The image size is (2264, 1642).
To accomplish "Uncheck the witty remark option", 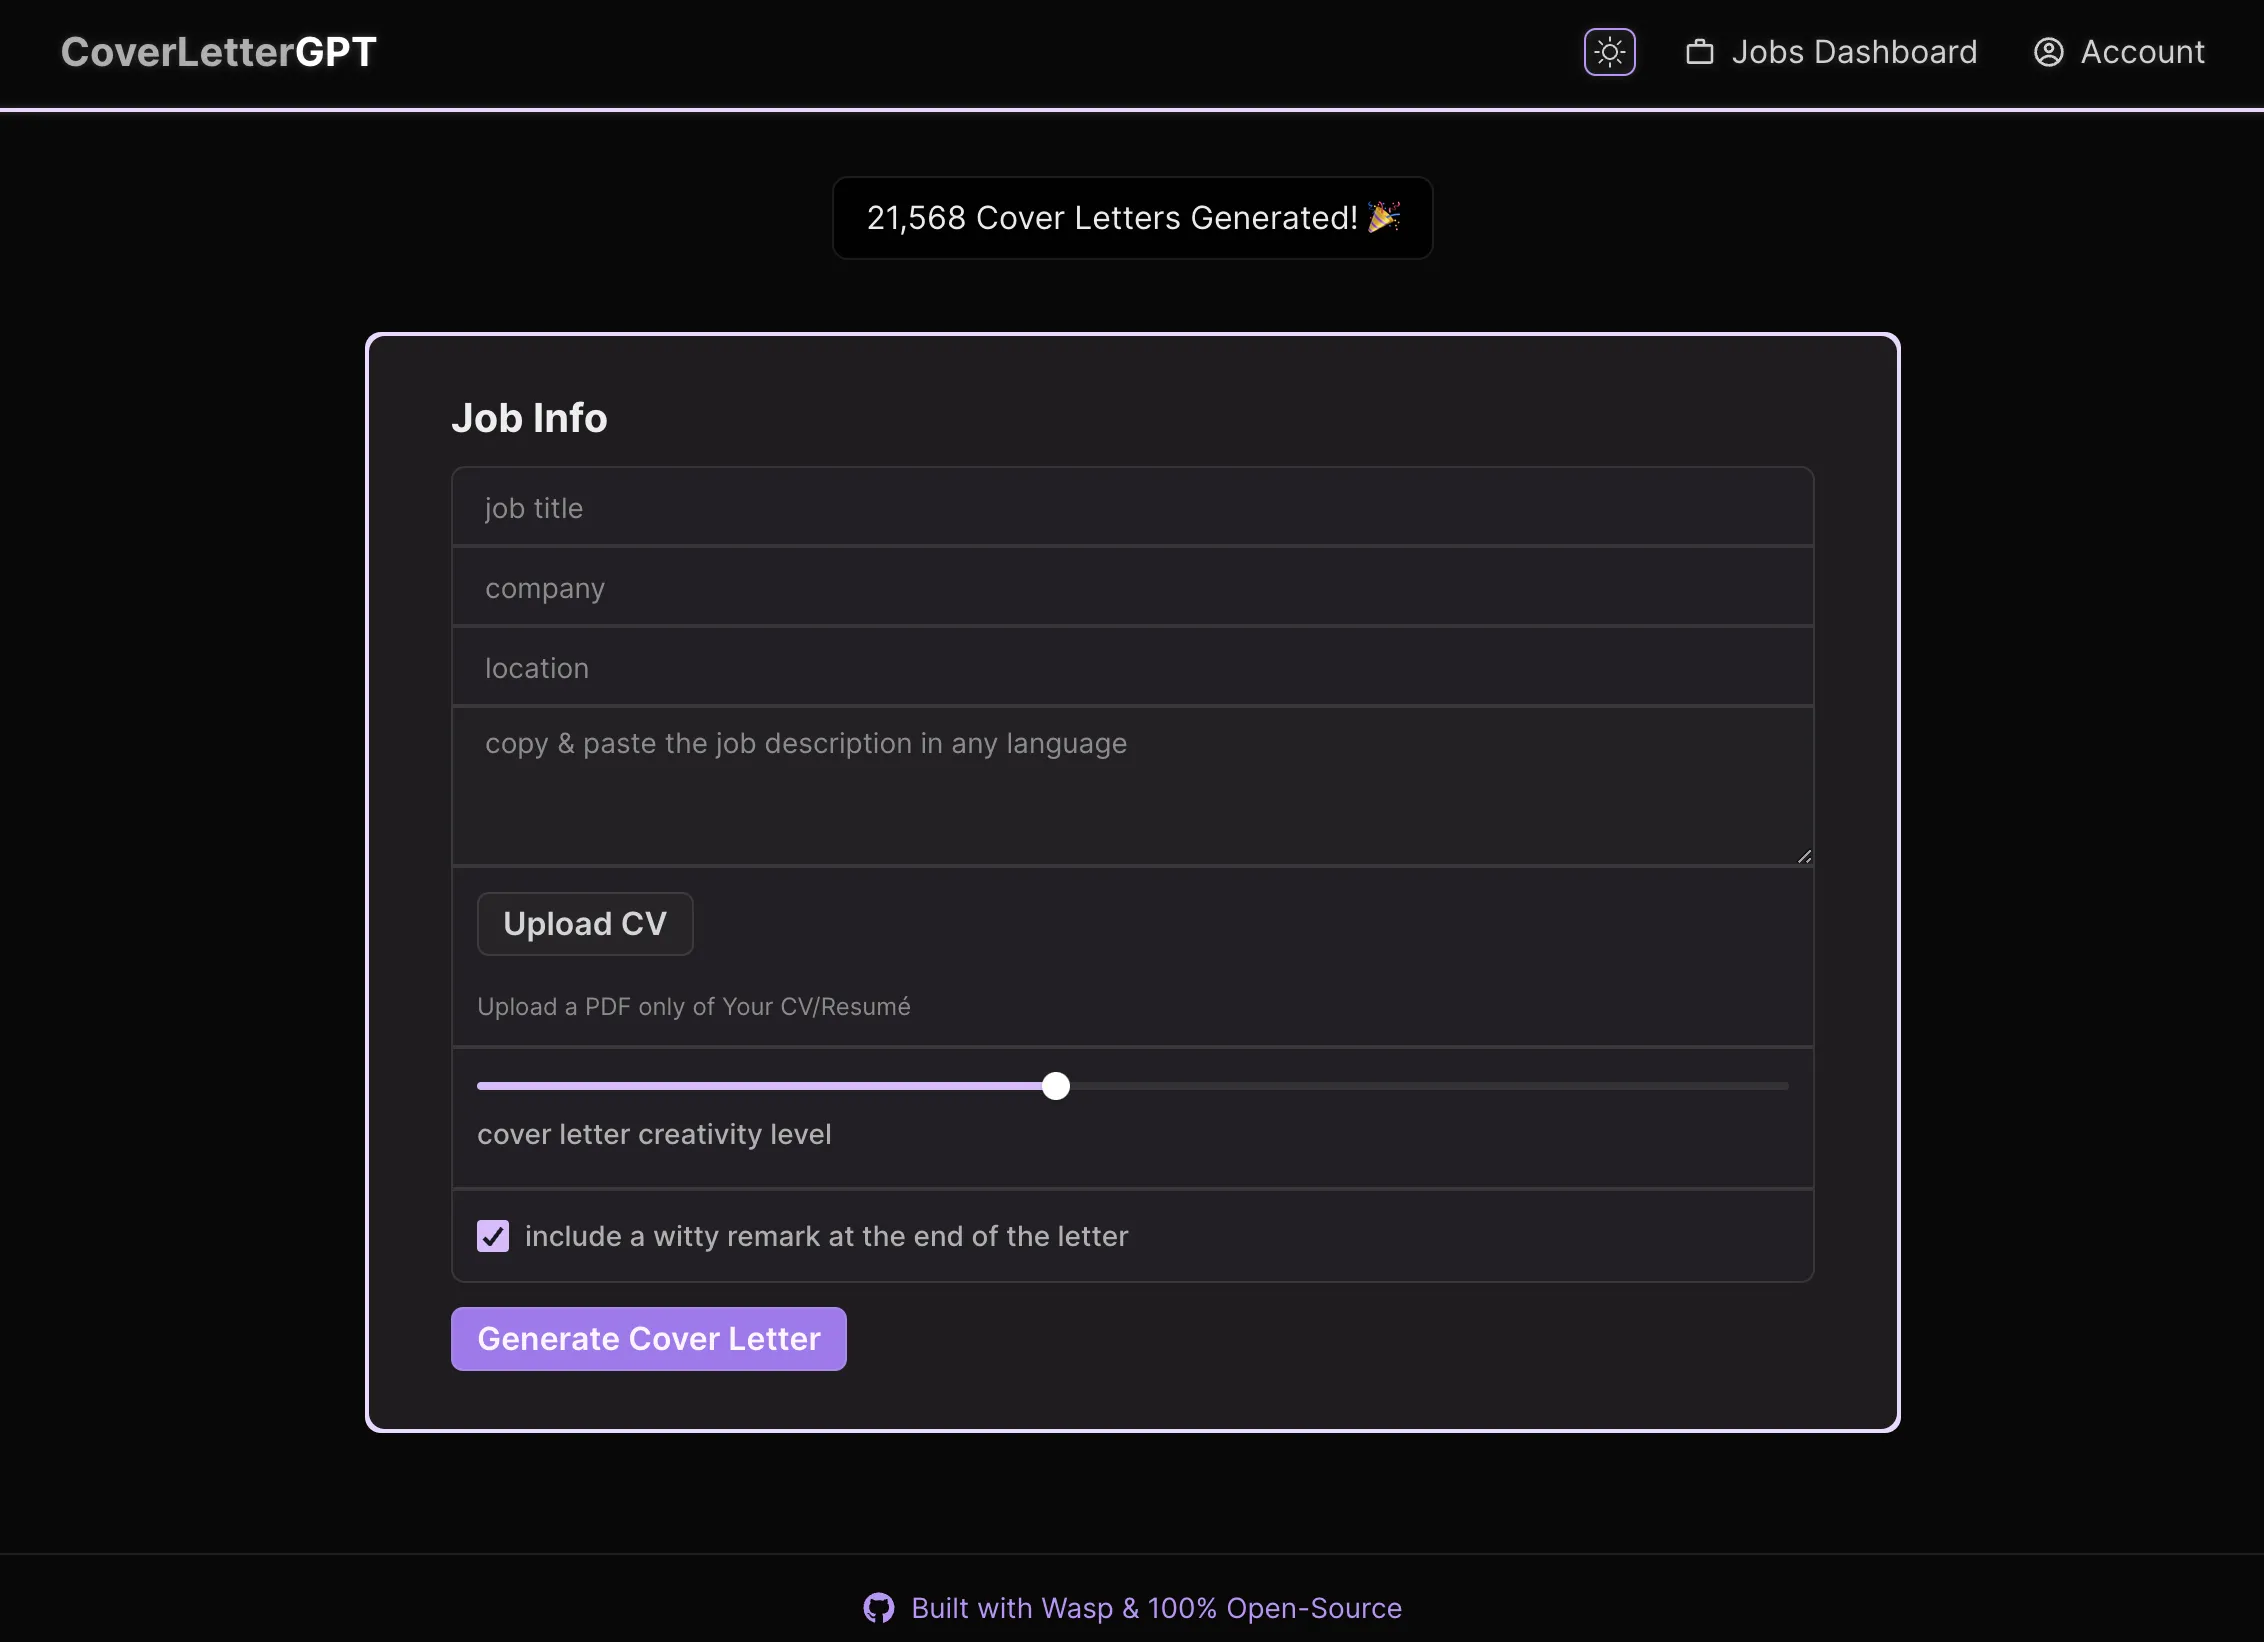I will pyautogui.click(x=492, y=1236).
